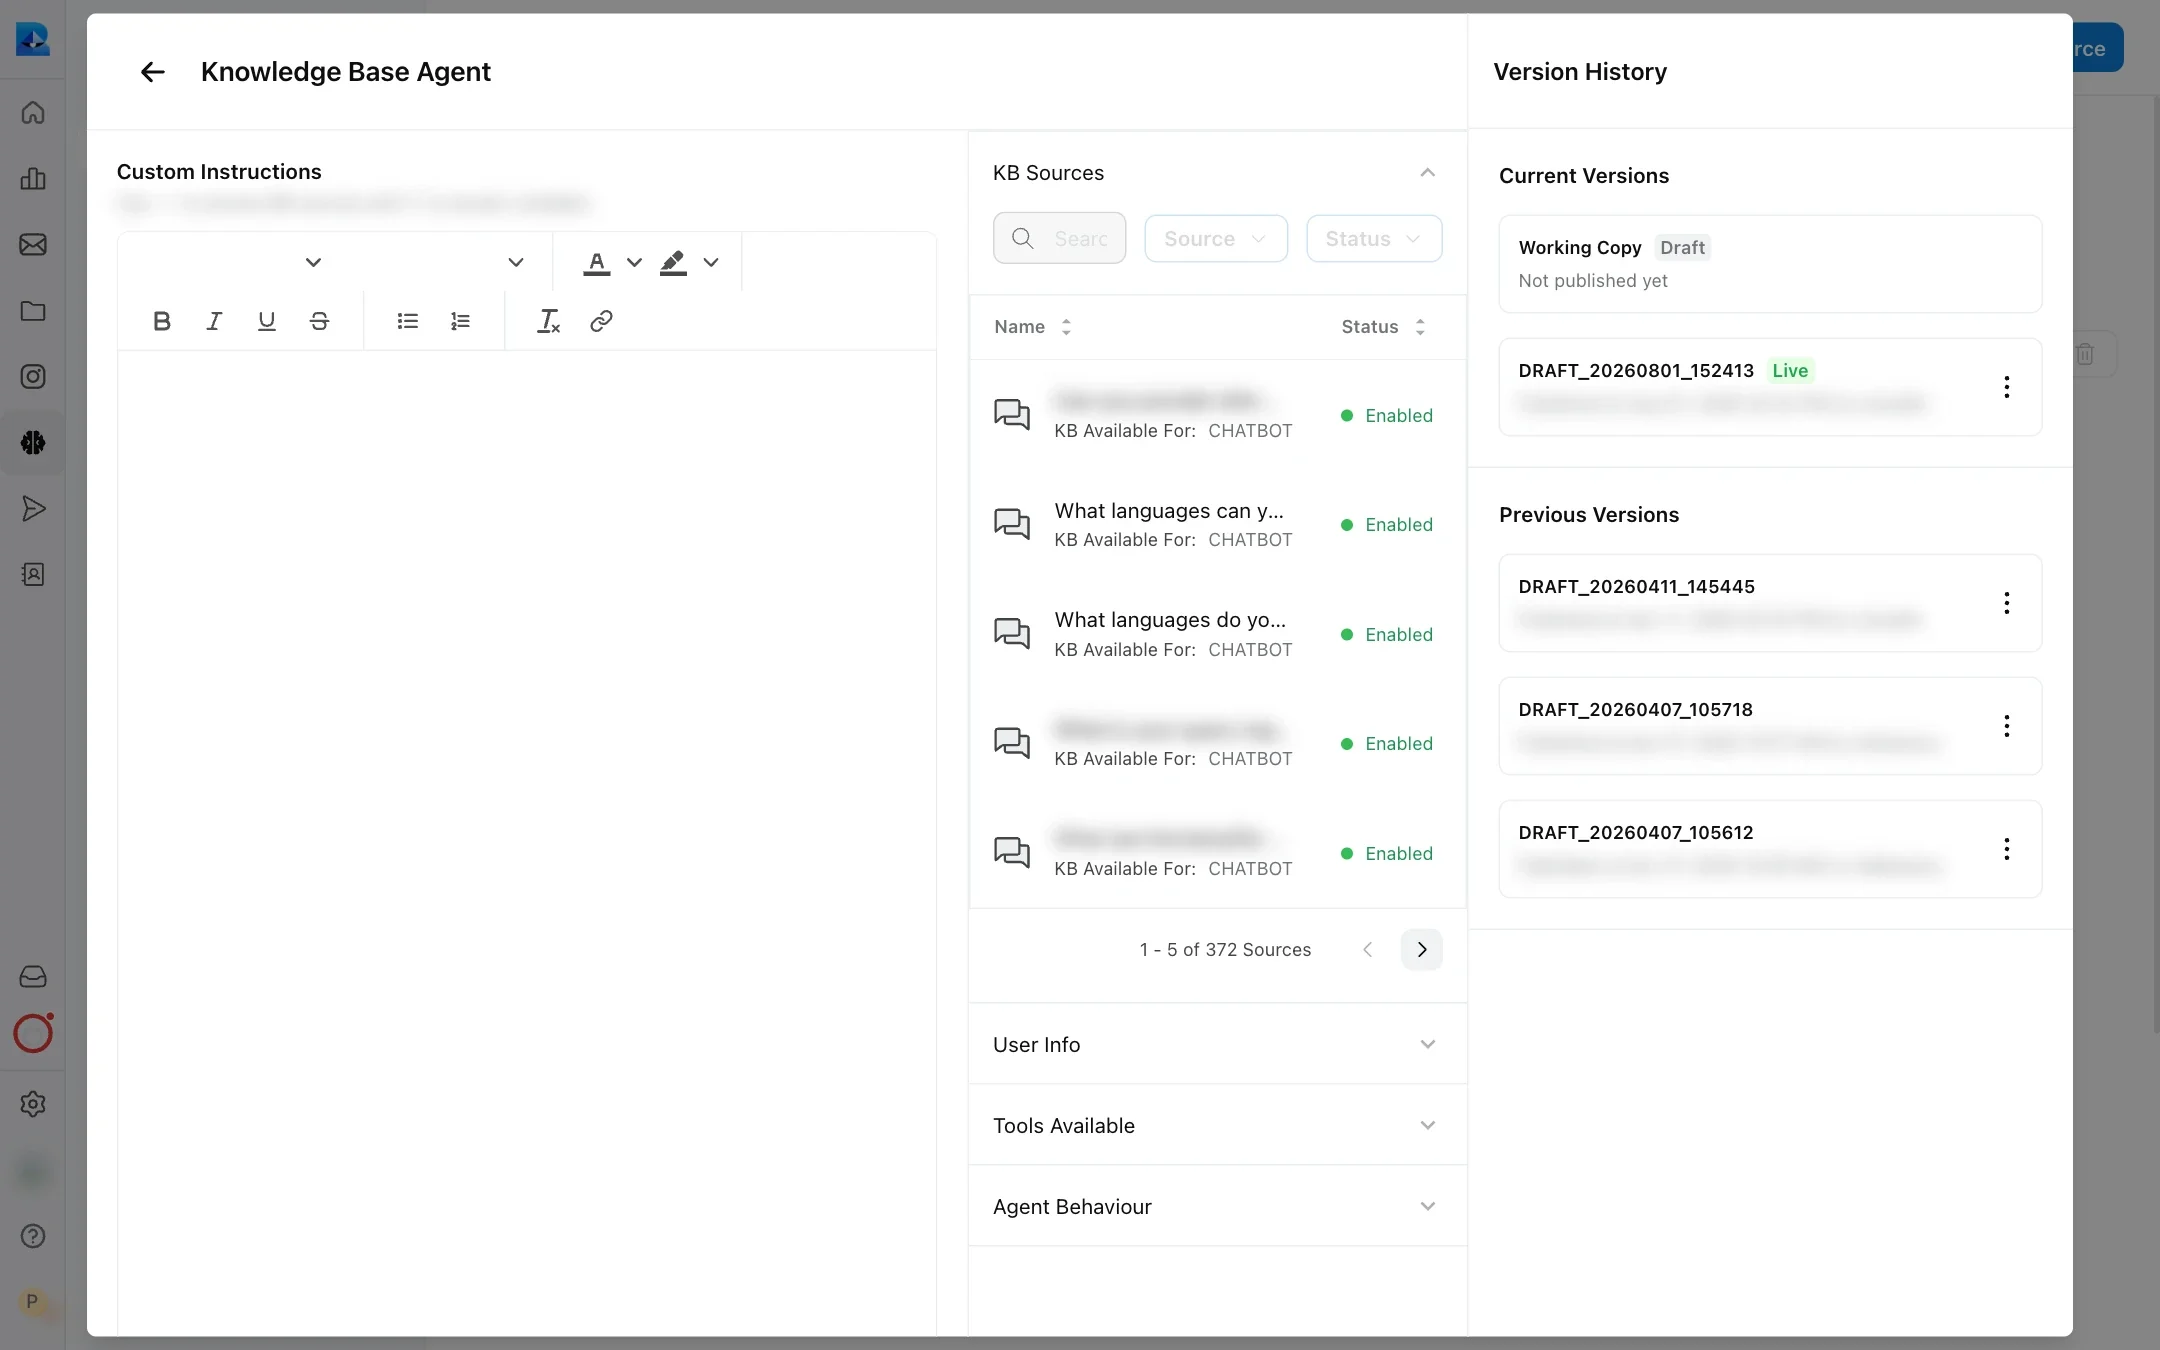Open options menu for DRAFT_20260407_105612
The height and width of the screenshot is (1350, 2160).
2006,849
